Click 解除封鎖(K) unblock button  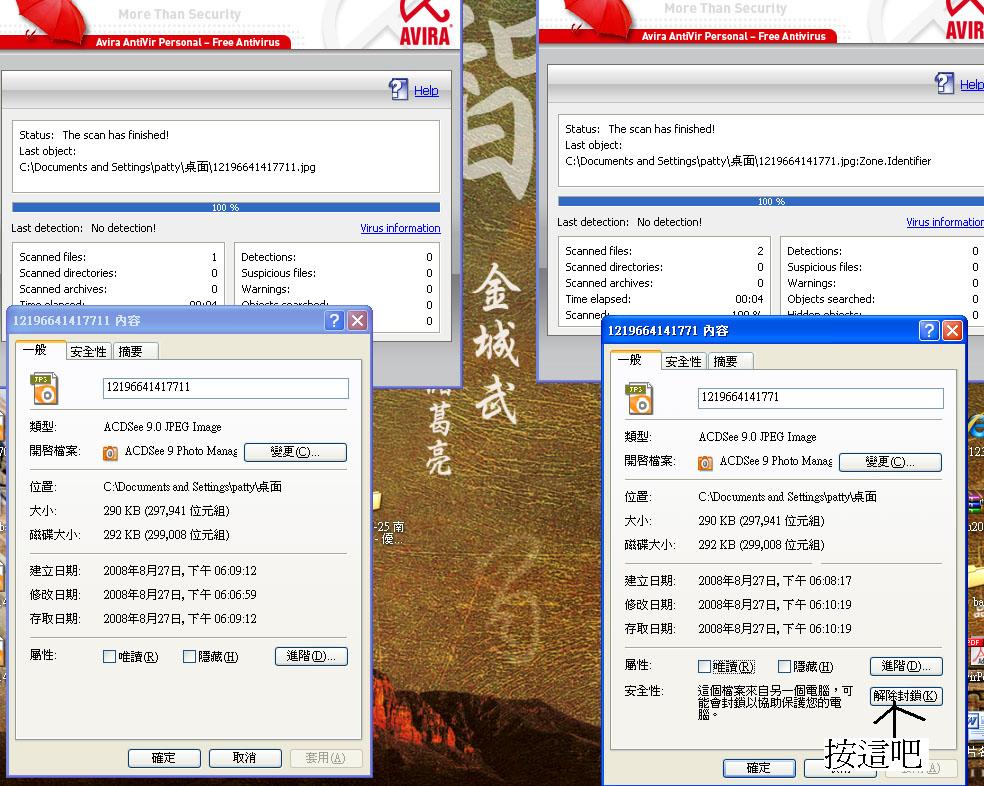coord(906,696)
